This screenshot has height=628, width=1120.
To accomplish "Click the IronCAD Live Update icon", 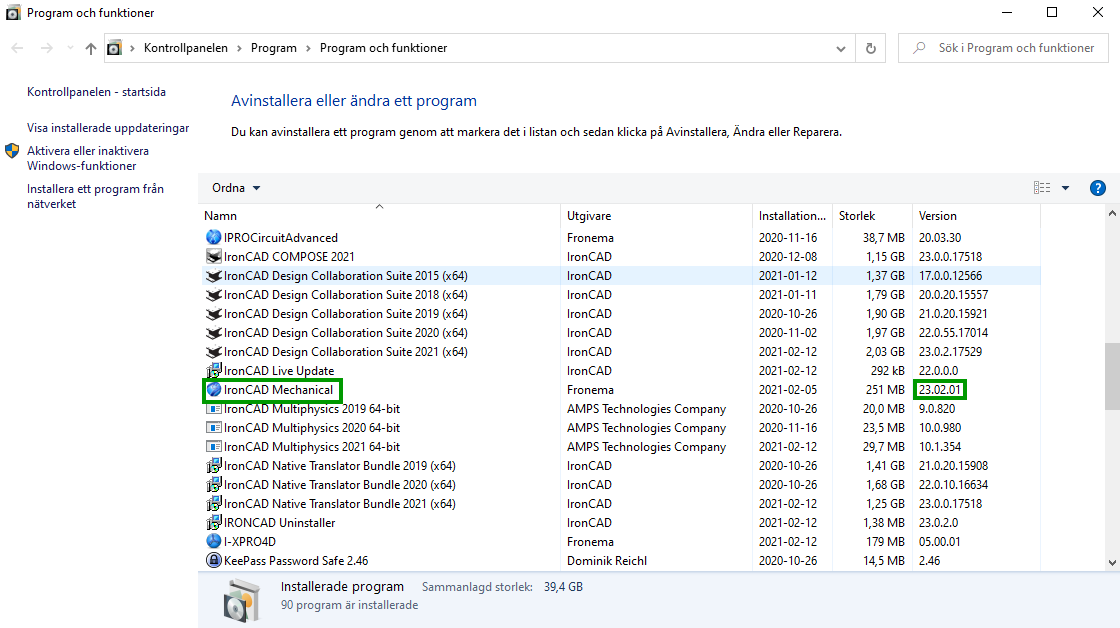I will coord(214,370).
